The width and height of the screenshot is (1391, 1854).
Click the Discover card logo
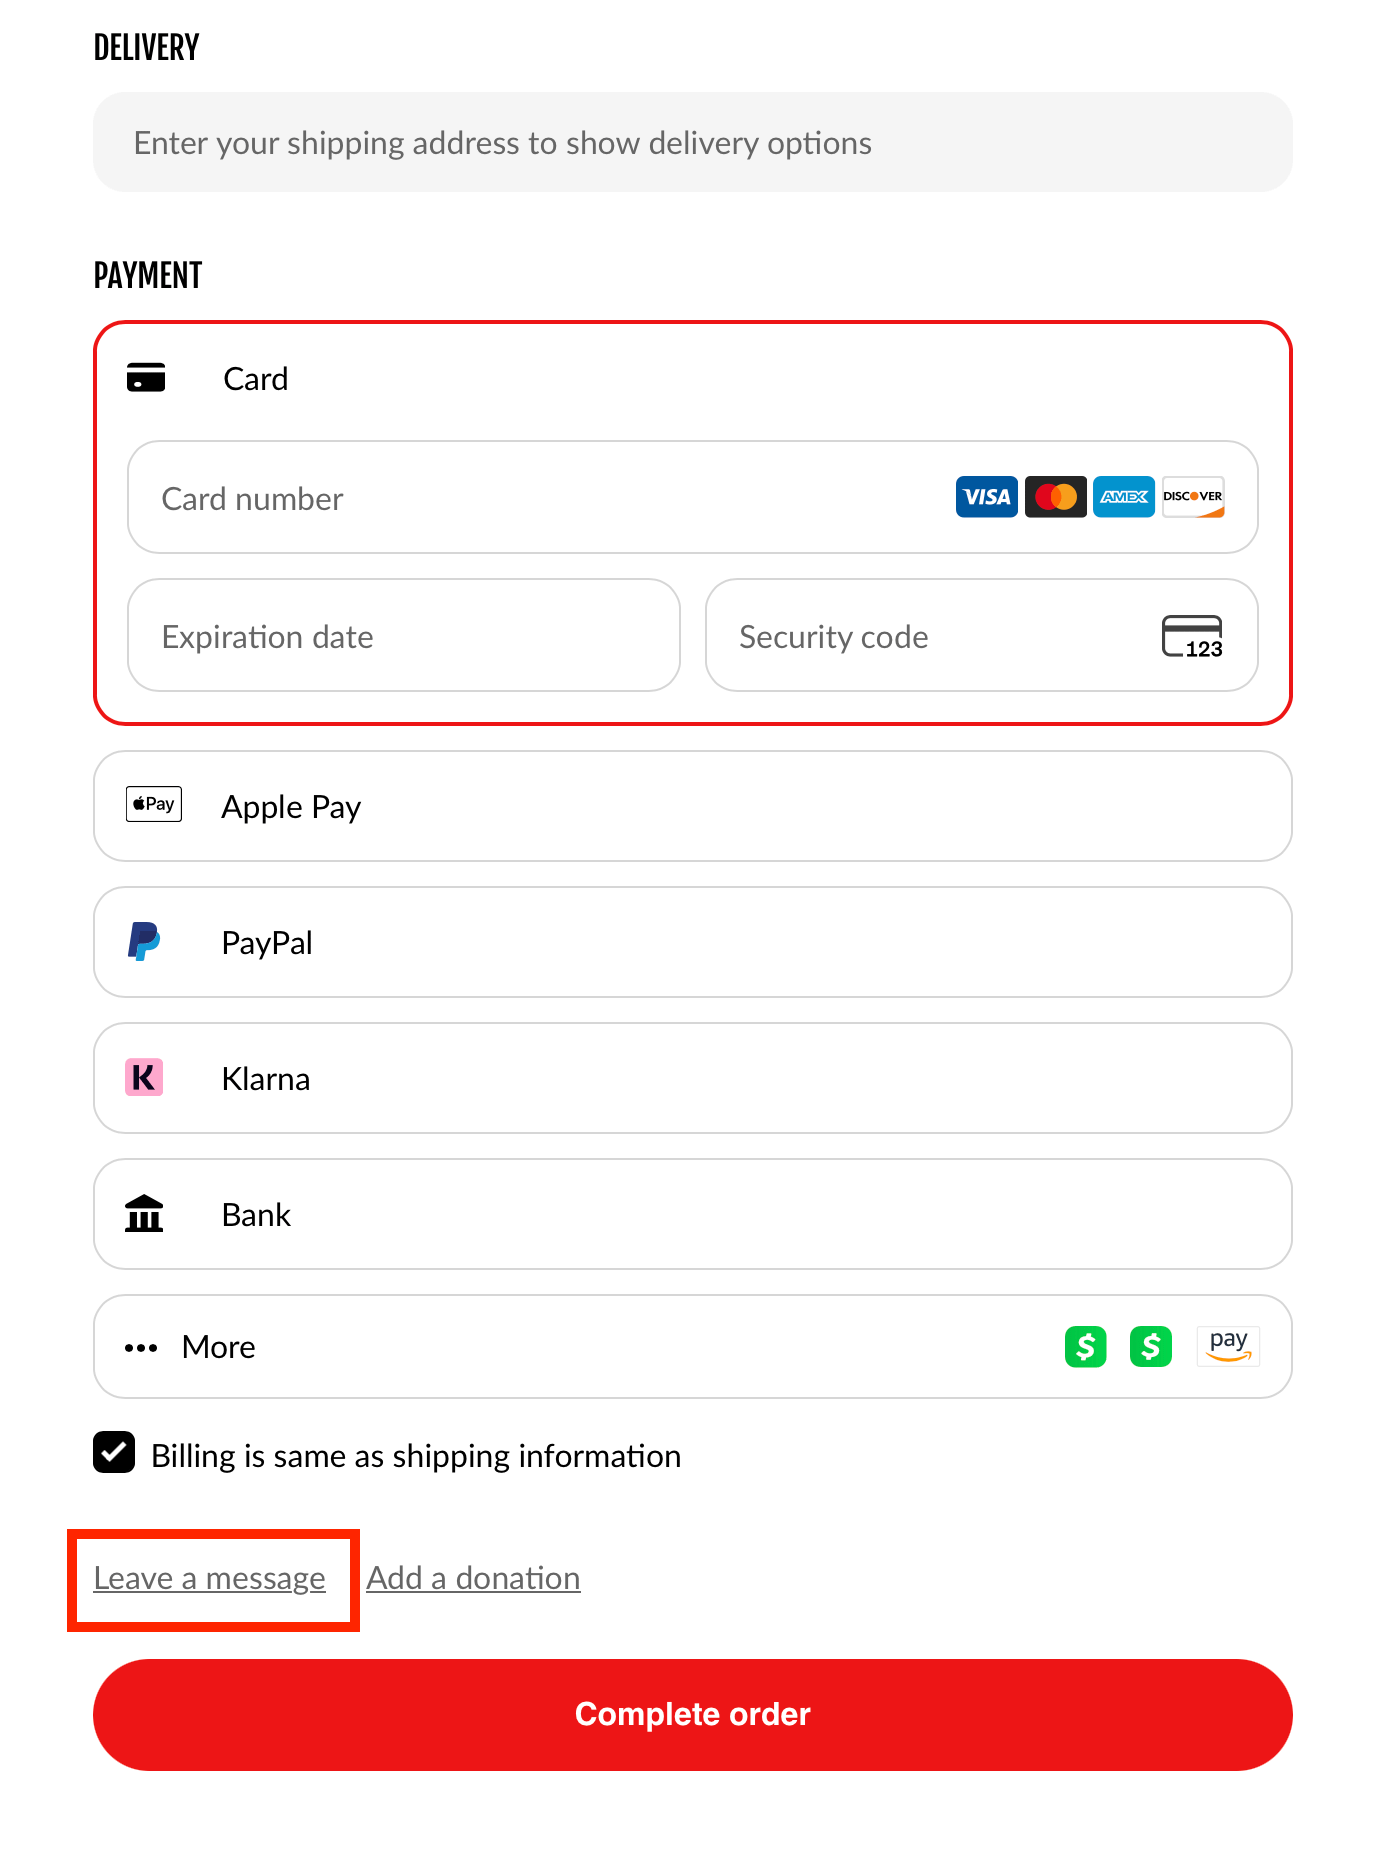pyautogui.click(x=1193, y=497)
